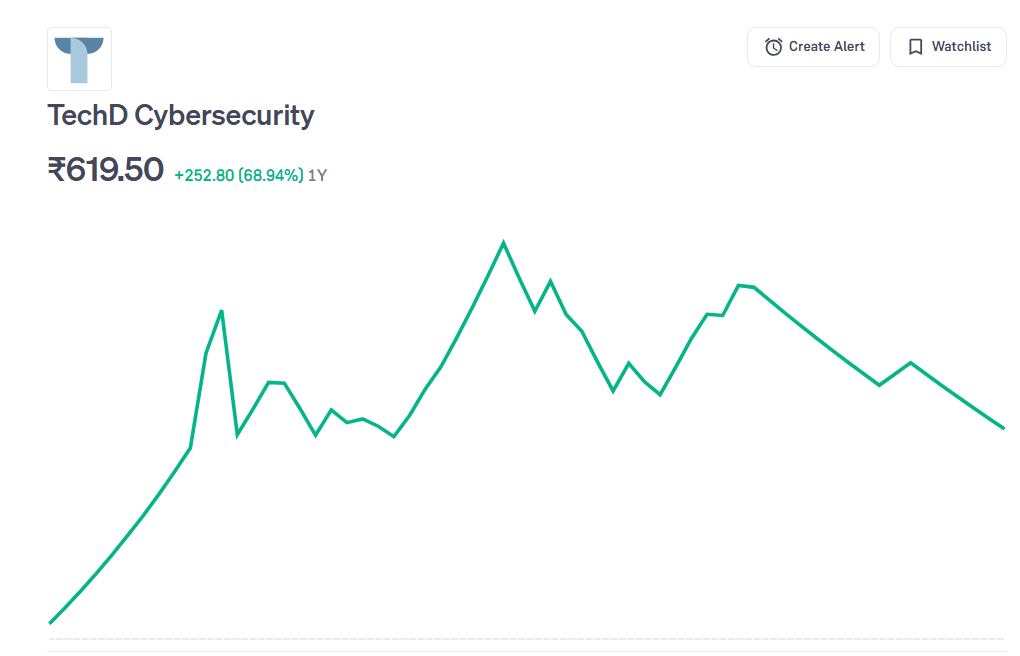Click the dip just before the last small peak

pos(879,385)
